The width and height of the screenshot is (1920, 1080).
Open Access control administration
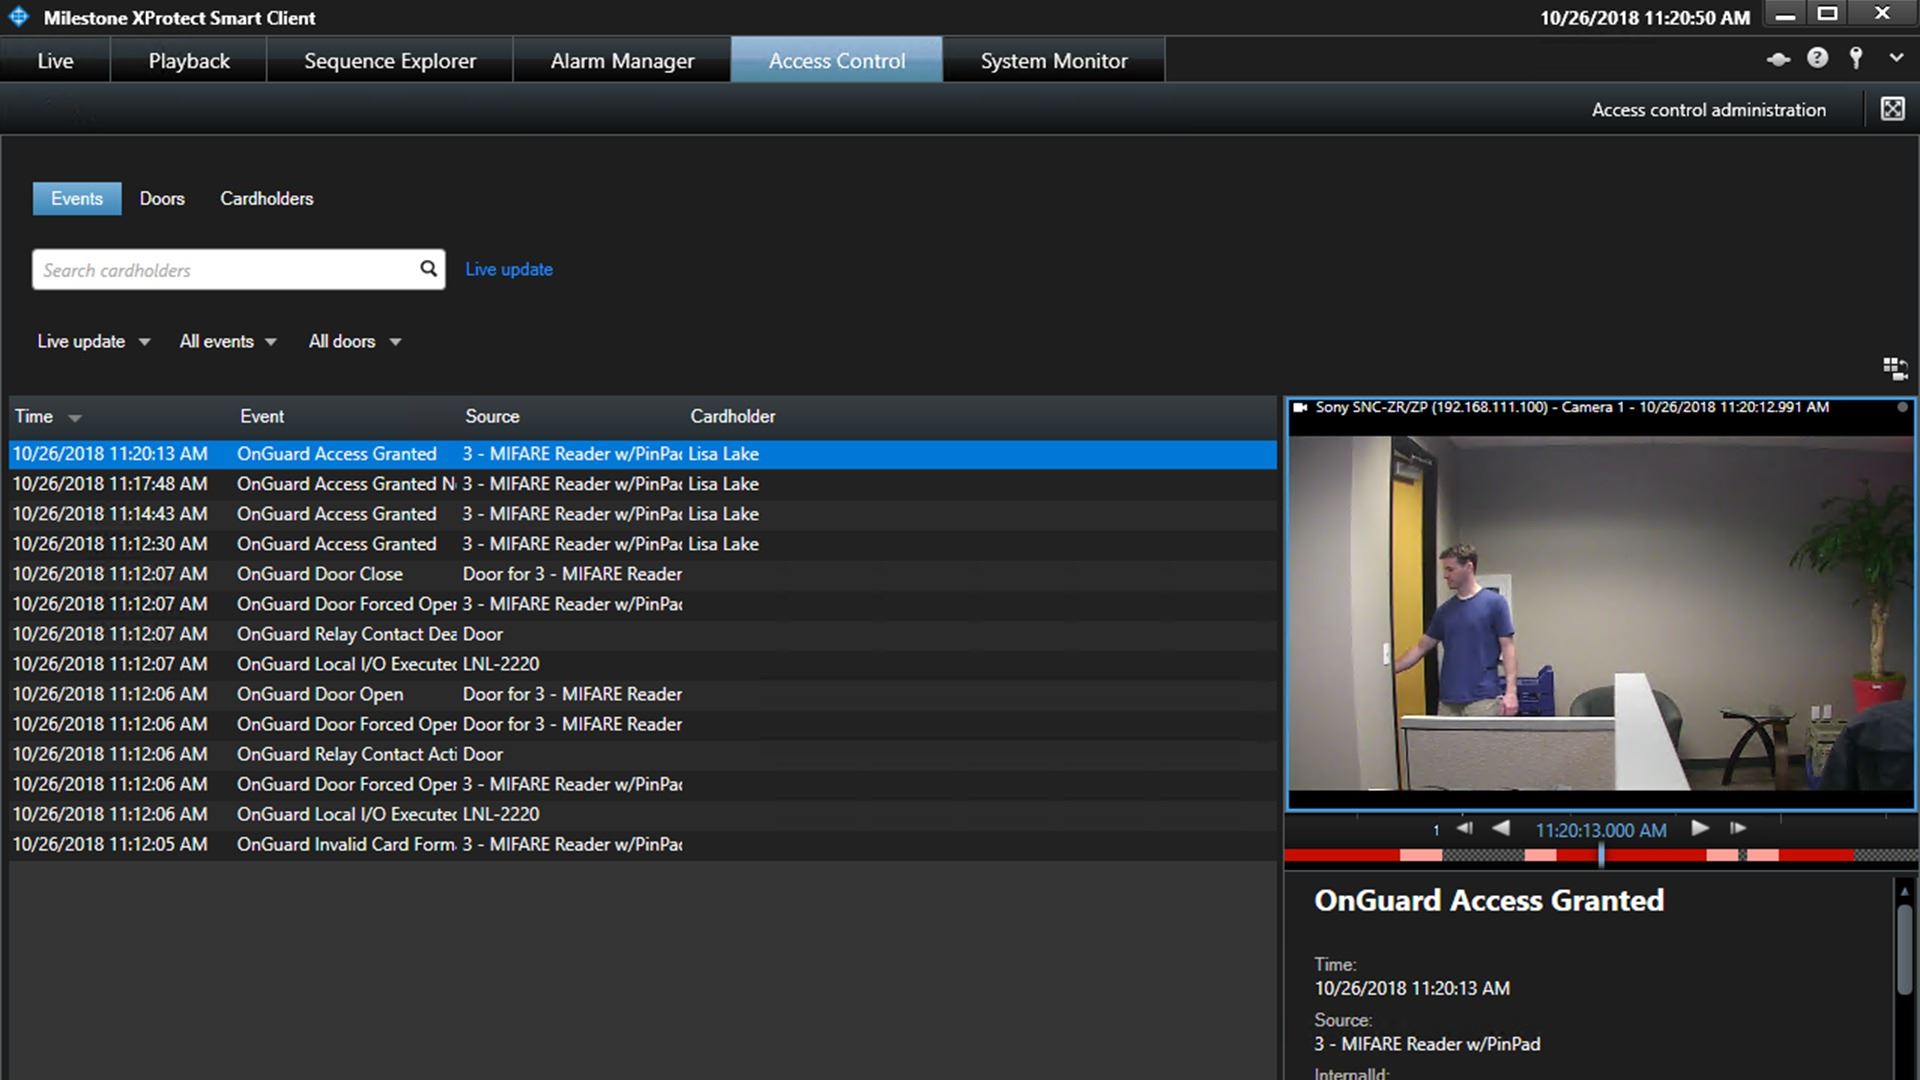point(1708,110)
